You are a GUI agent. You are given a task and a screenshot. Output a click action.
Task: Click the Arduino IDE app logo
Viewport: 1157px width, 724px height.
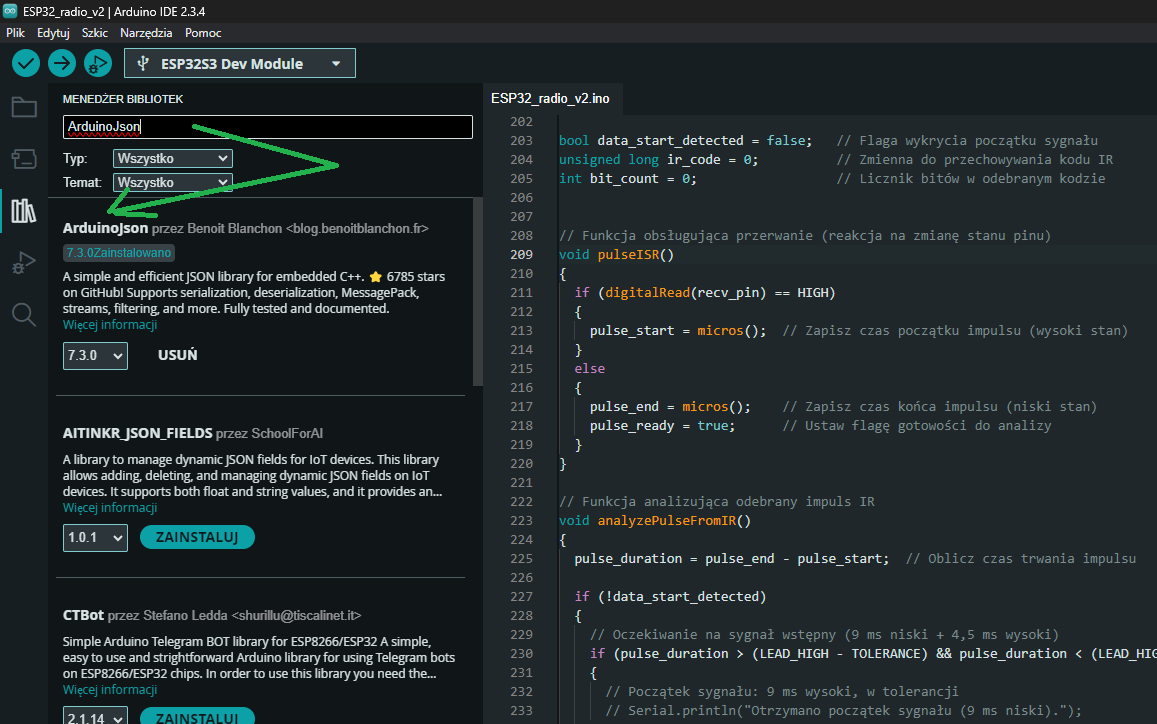point(10,11)
